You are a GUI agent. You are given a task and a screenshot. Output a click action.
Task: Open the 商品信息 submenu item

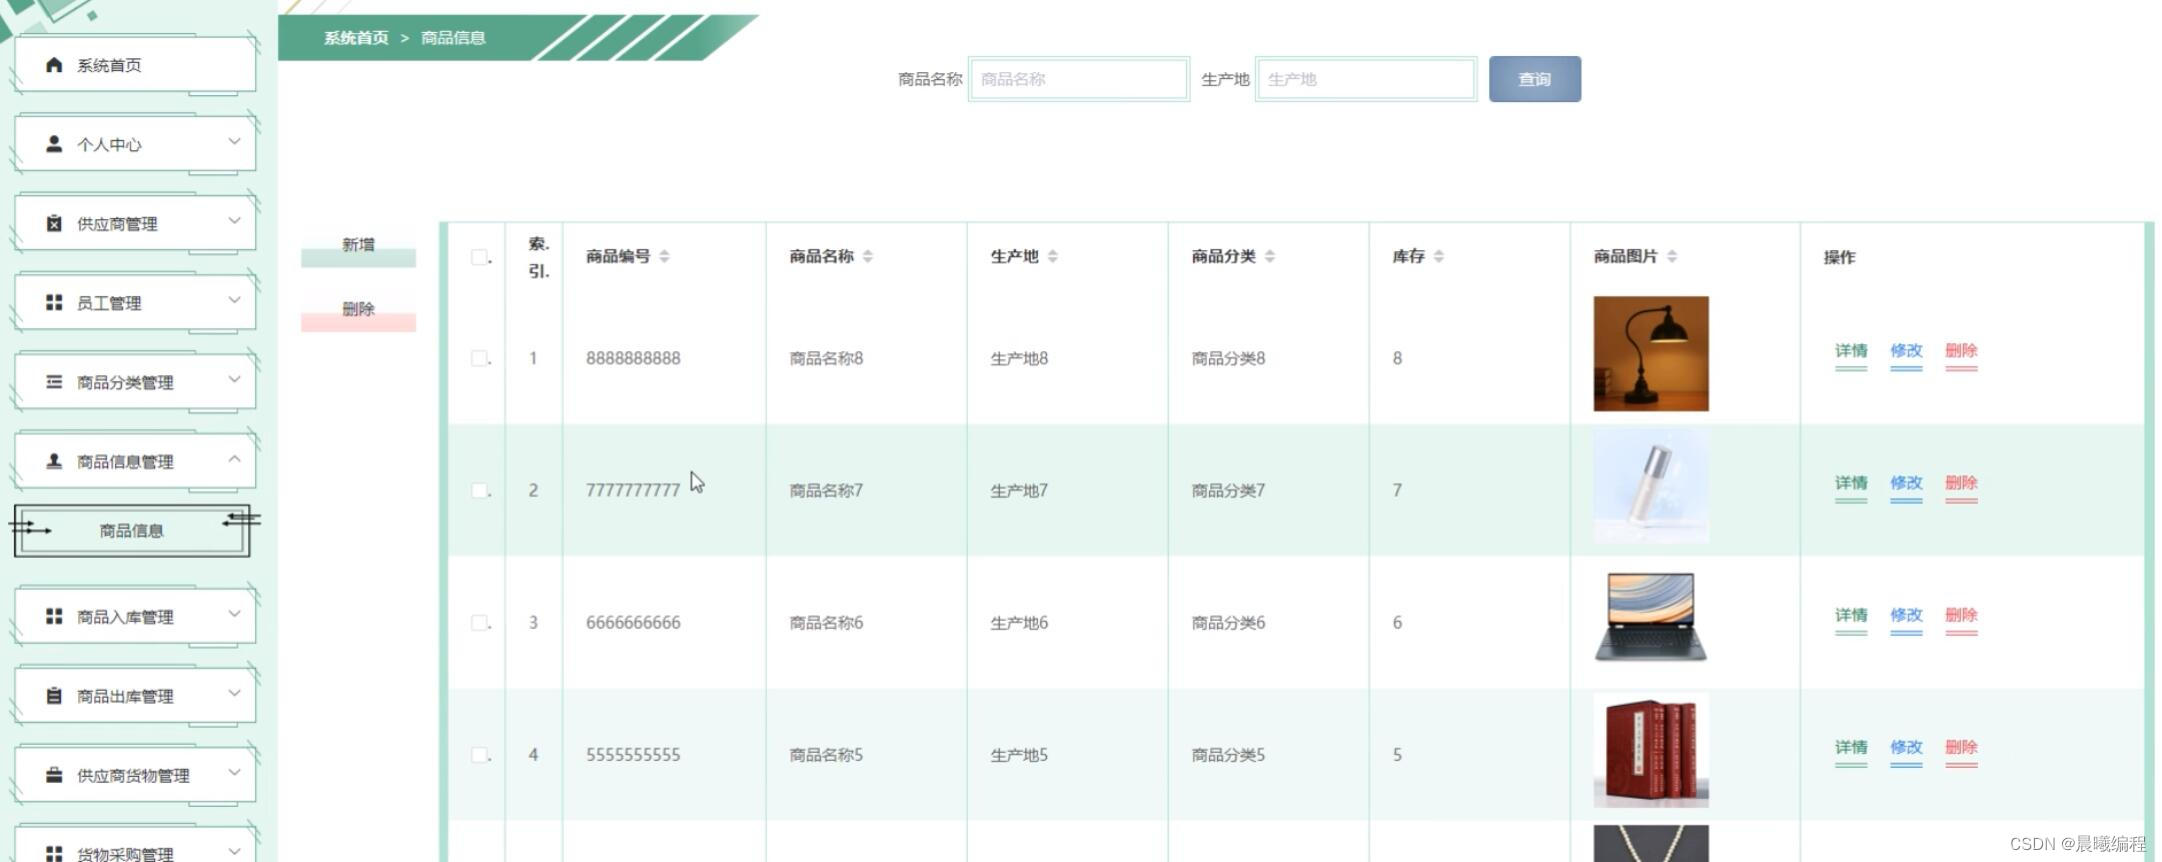pos(131,530)
